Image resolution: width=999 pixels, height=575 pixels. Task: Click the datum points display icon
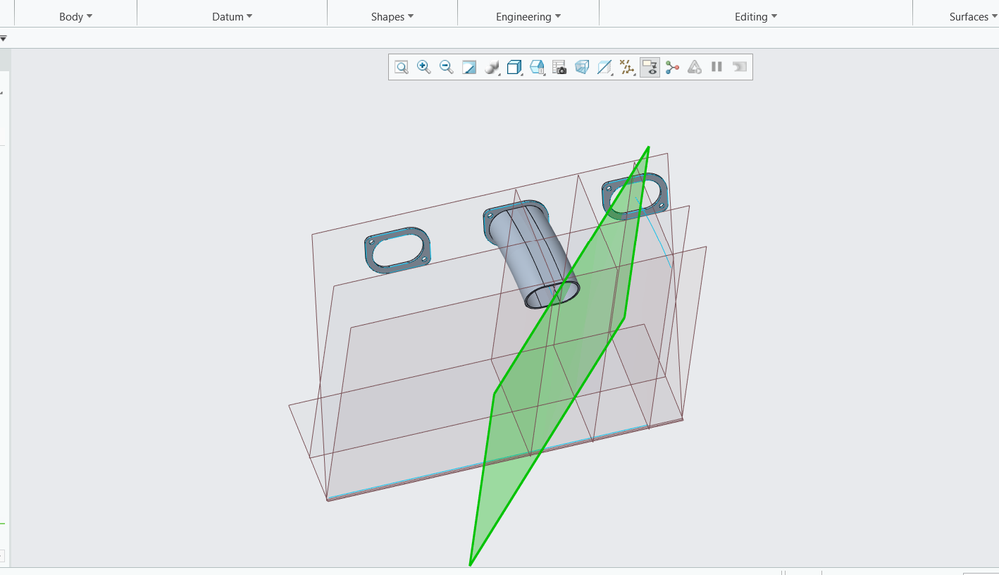(627, 67)
